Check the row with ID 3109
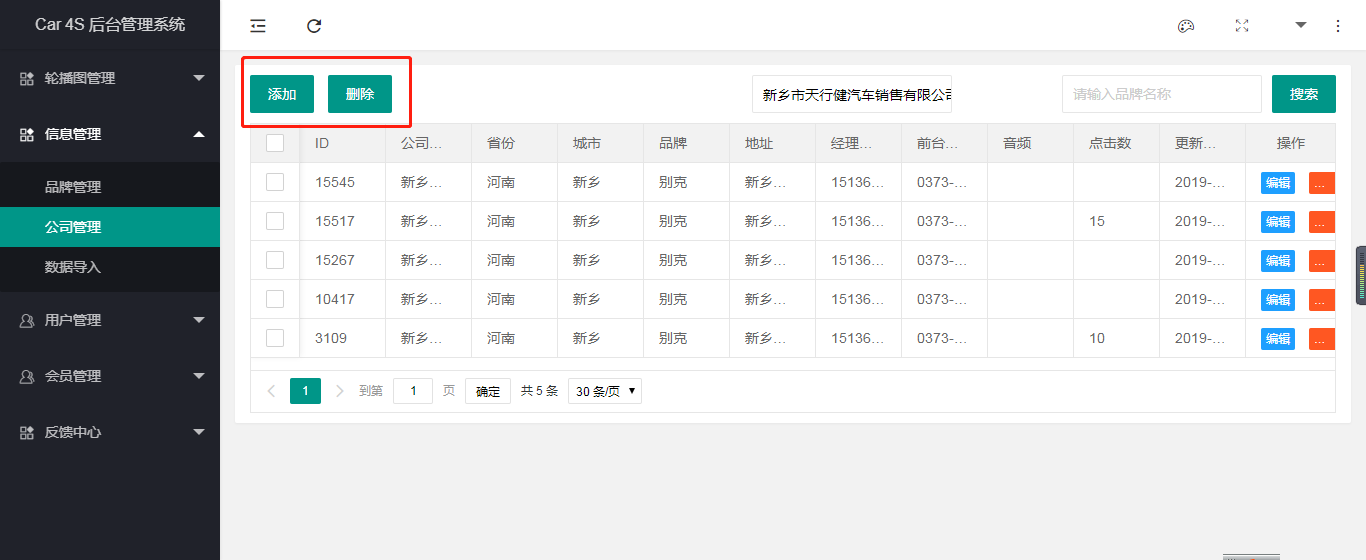This screenshot has height=560, width=1366. (x=275, y=338)
